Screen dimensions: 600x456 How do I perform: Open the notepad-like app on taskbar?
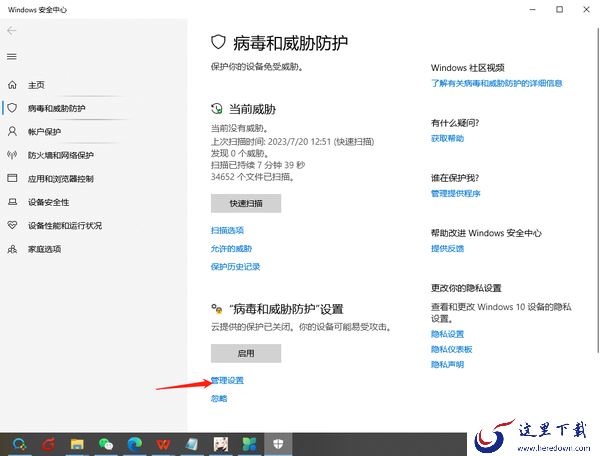[192, 444]
